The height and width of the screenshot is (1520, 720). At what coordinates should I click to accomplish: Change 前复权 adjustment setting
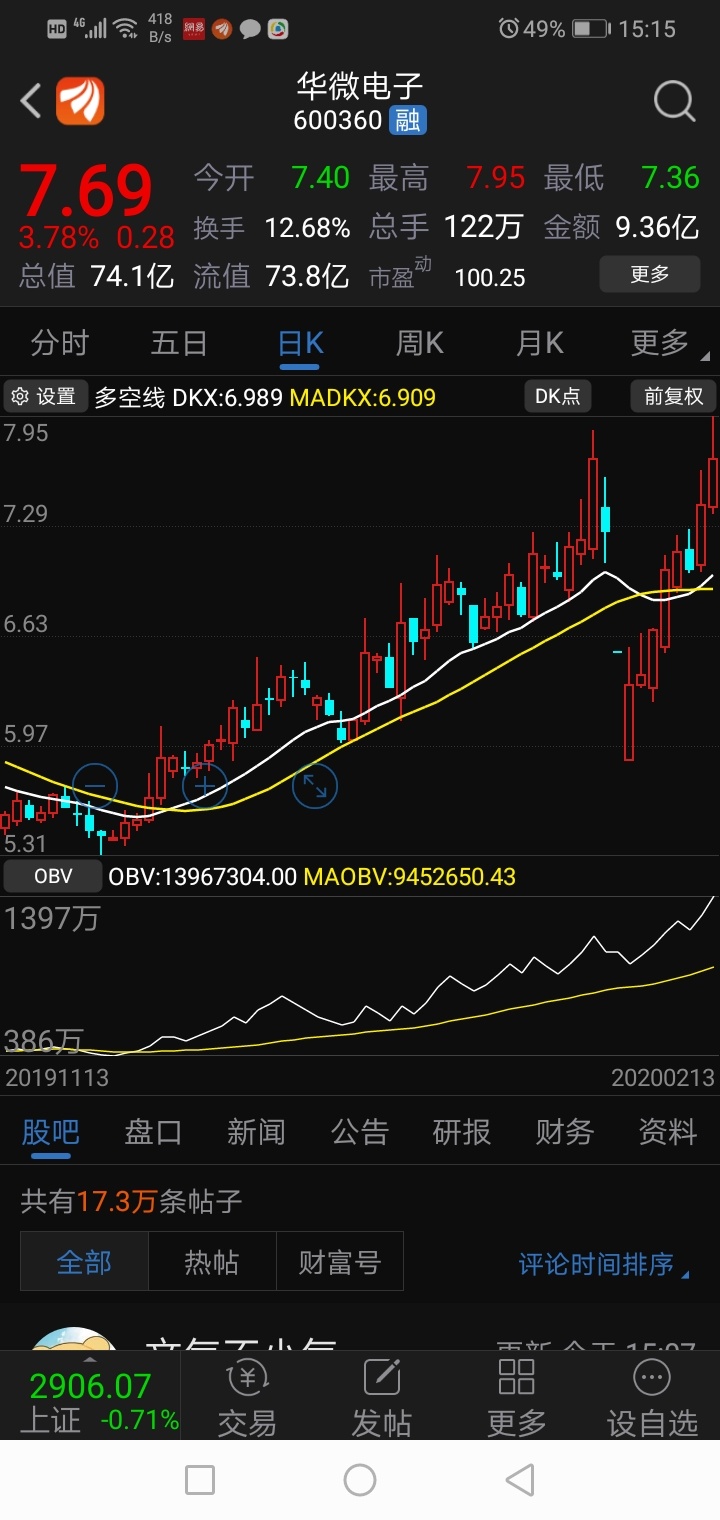673,397
